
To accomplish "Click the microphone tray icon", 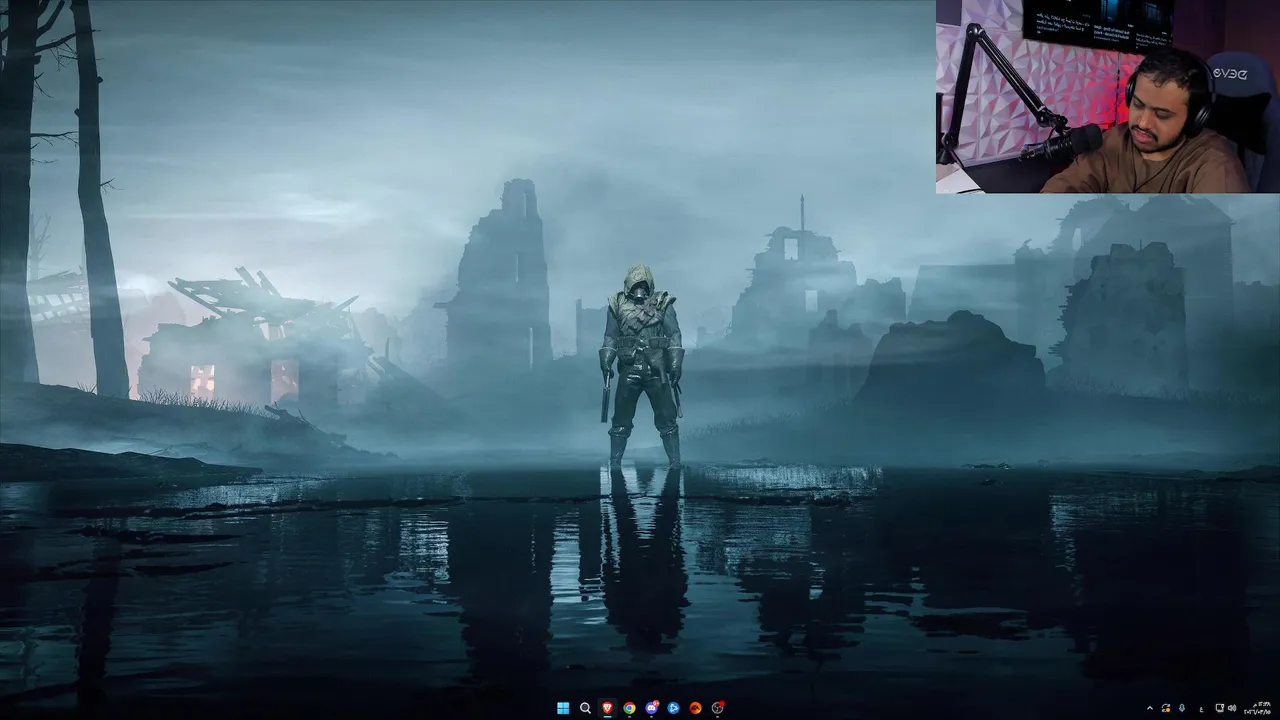I will tap(1182, 708).
